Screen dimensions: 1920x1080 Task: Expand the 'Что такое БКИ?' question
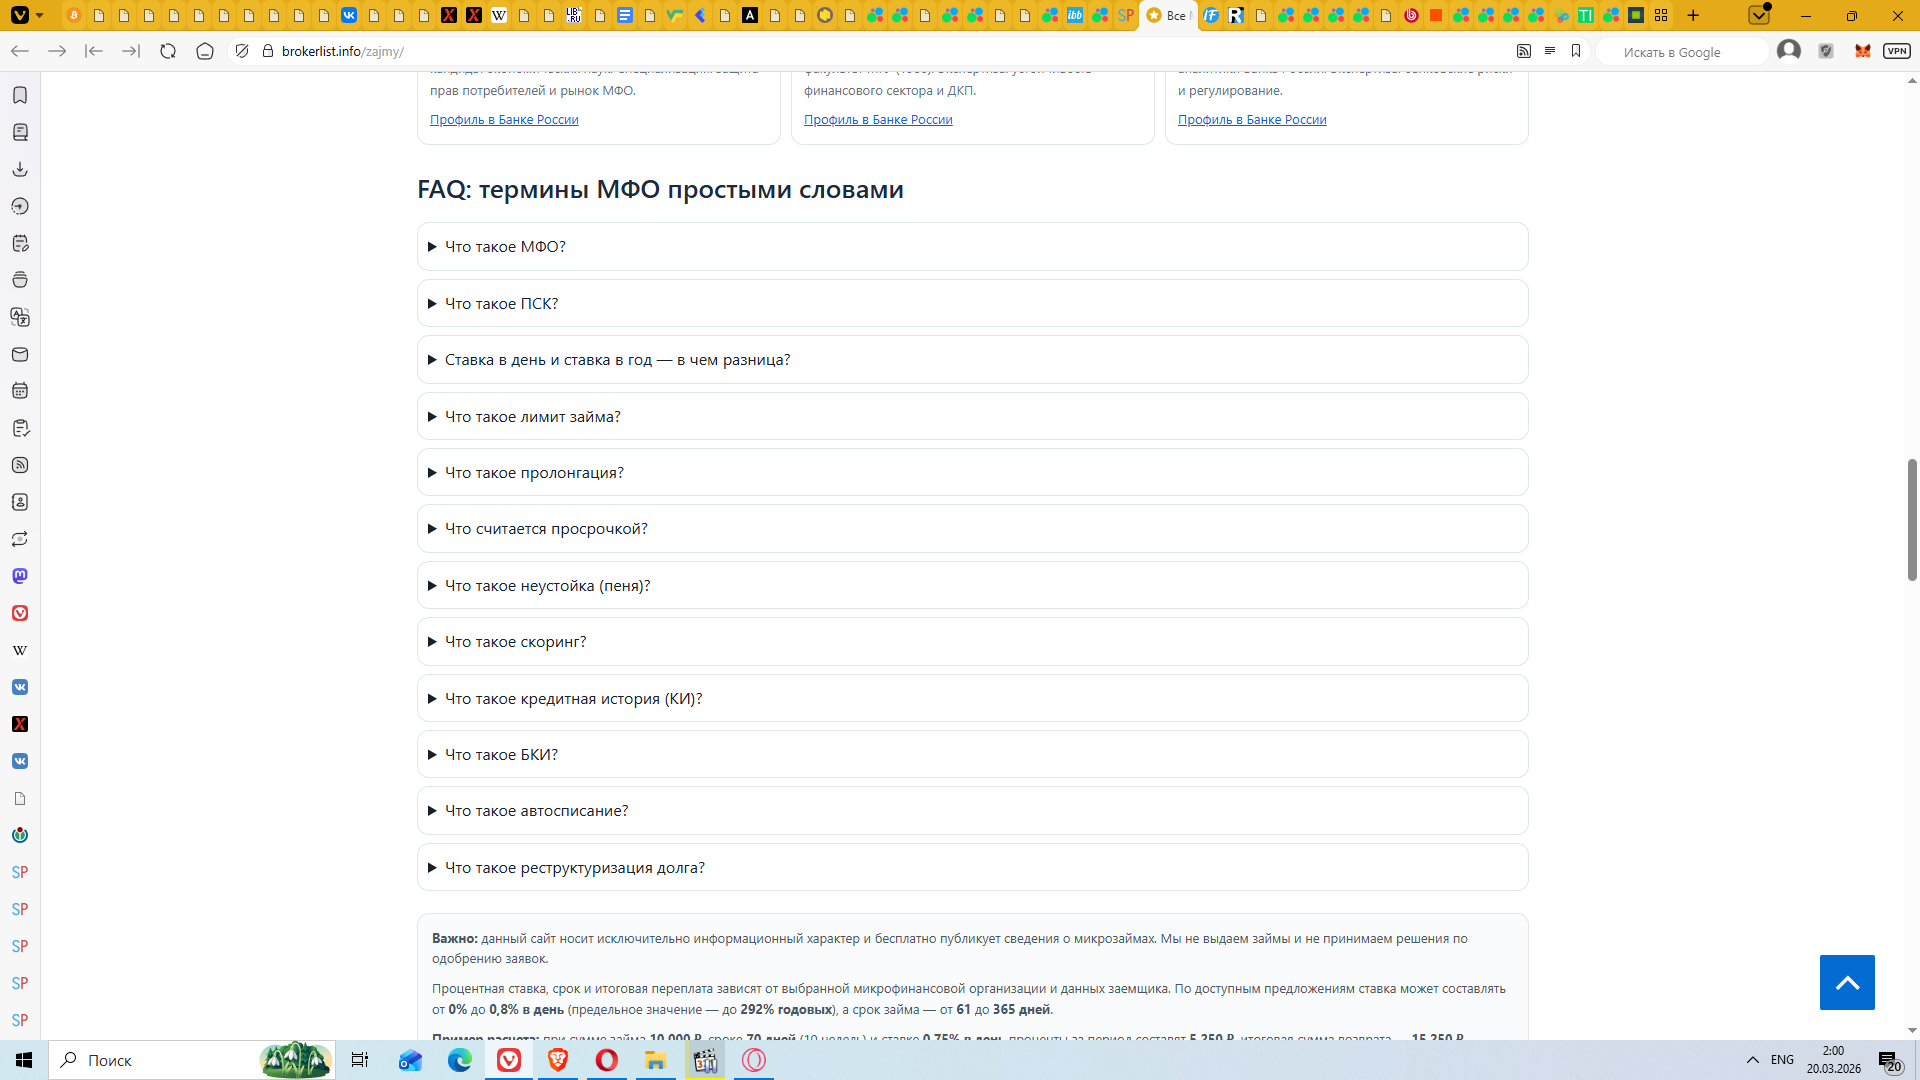coord(501,755)
